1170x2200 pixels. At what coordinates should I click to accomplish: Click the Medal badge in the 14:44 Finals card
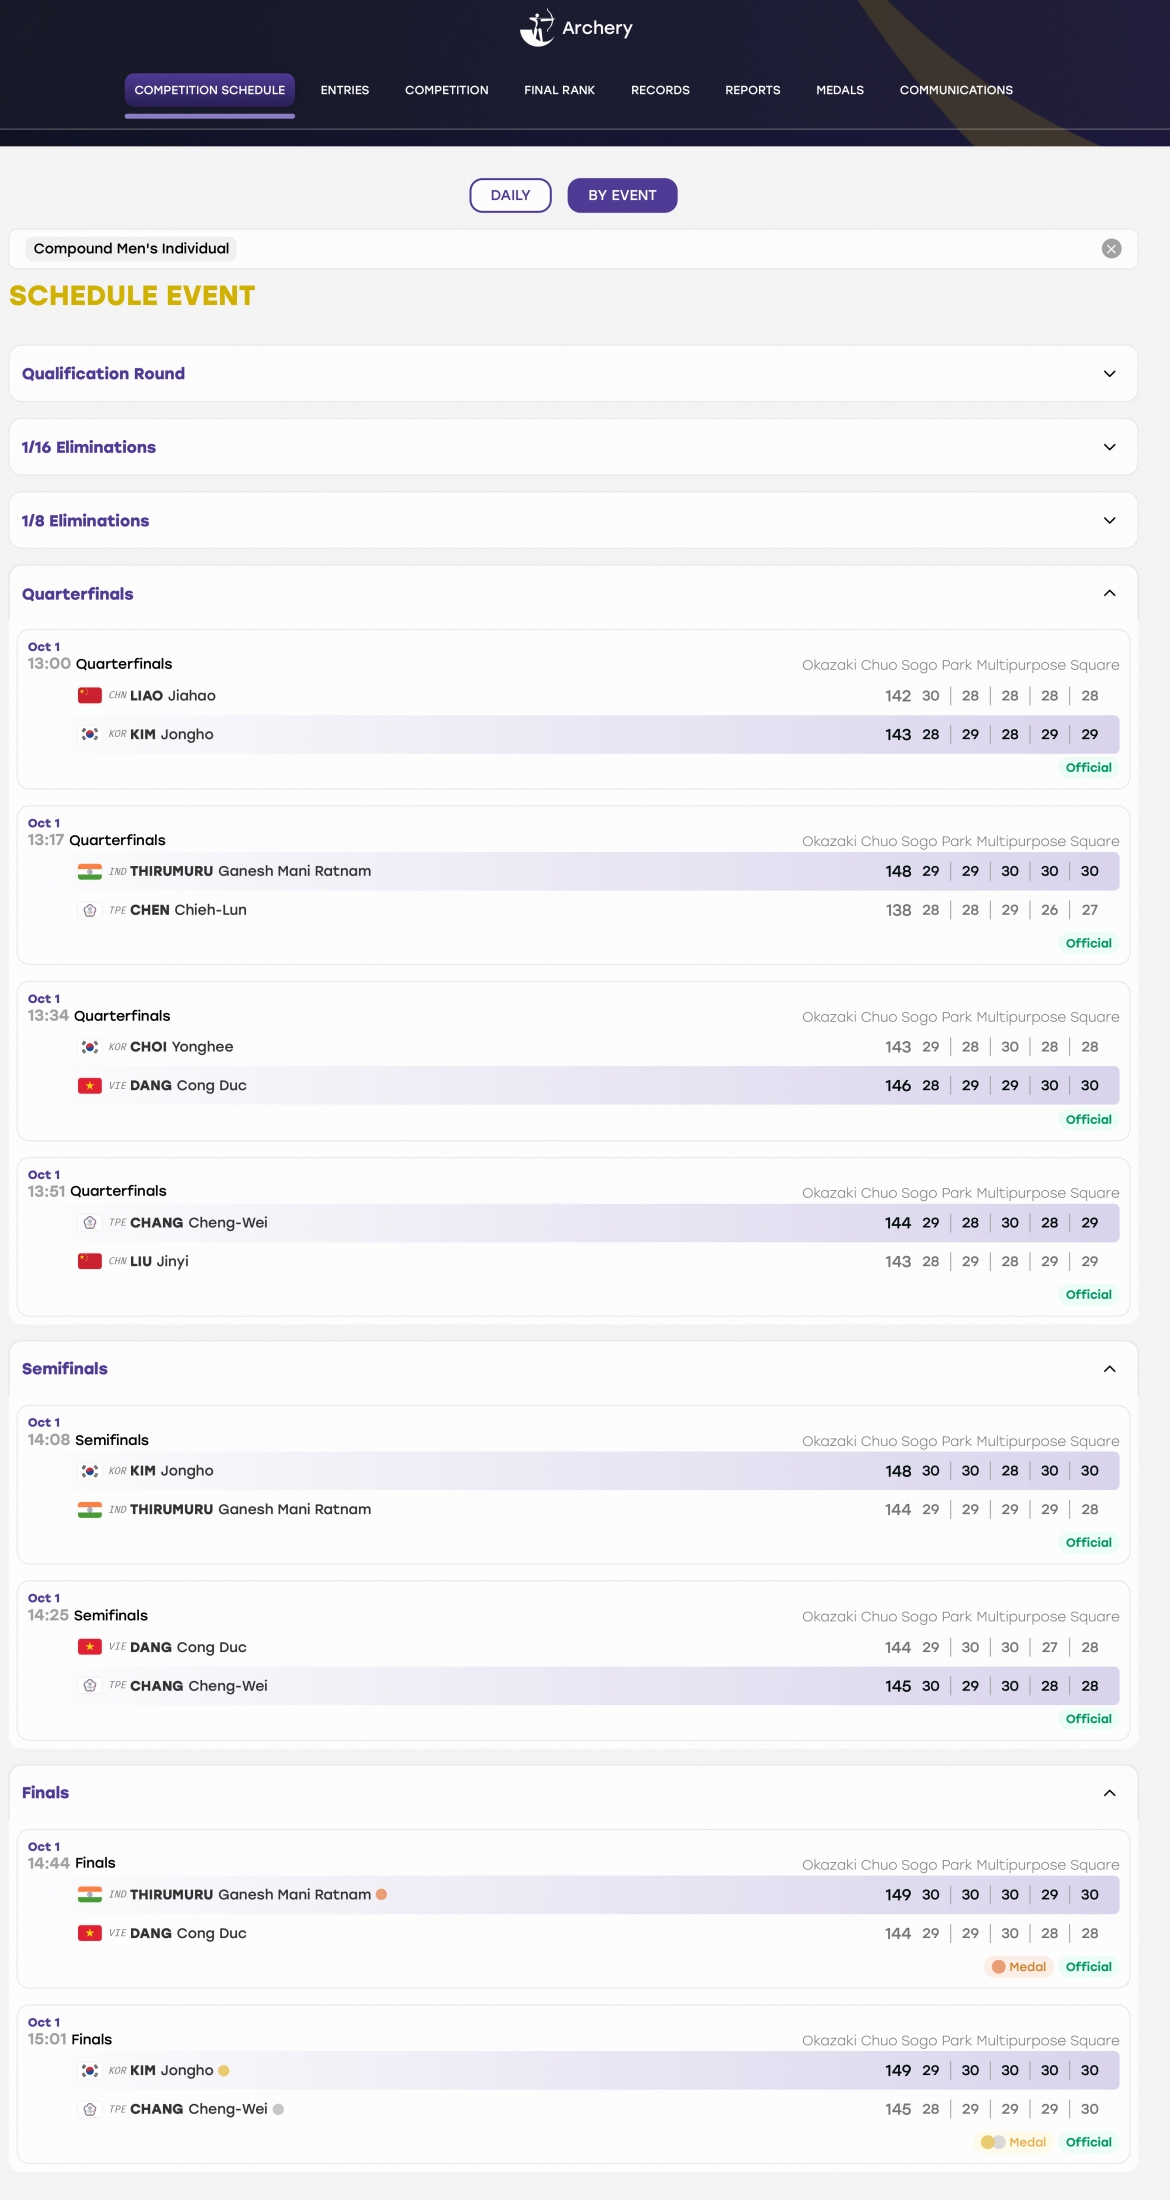(1019, 1967)
